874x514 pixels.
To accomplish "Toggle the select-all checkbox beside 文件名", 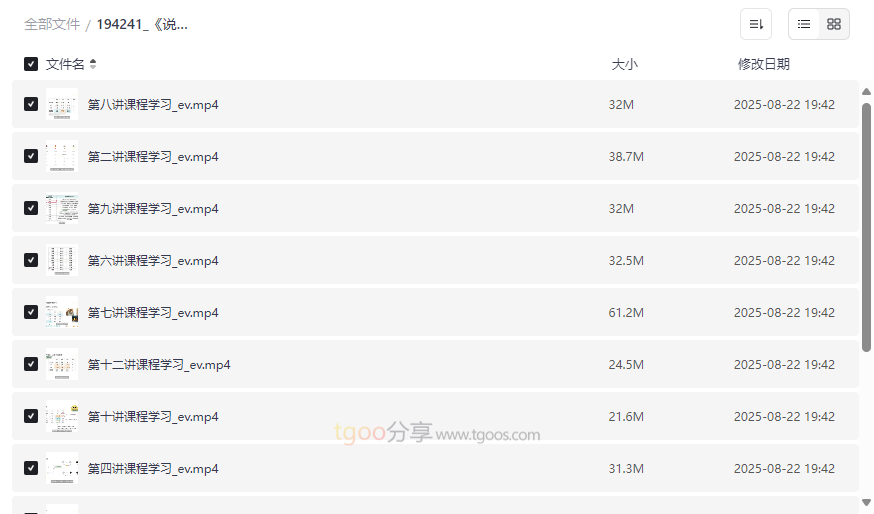I will pyautogui.click(x=31, y=64).
